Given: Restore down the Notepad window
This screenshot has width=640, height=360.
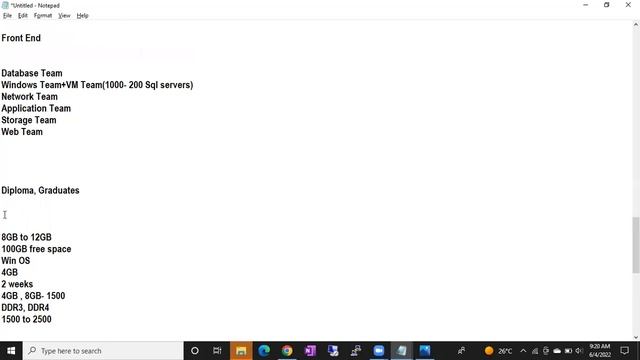Looking at the screenshot, I should point(607,5).
